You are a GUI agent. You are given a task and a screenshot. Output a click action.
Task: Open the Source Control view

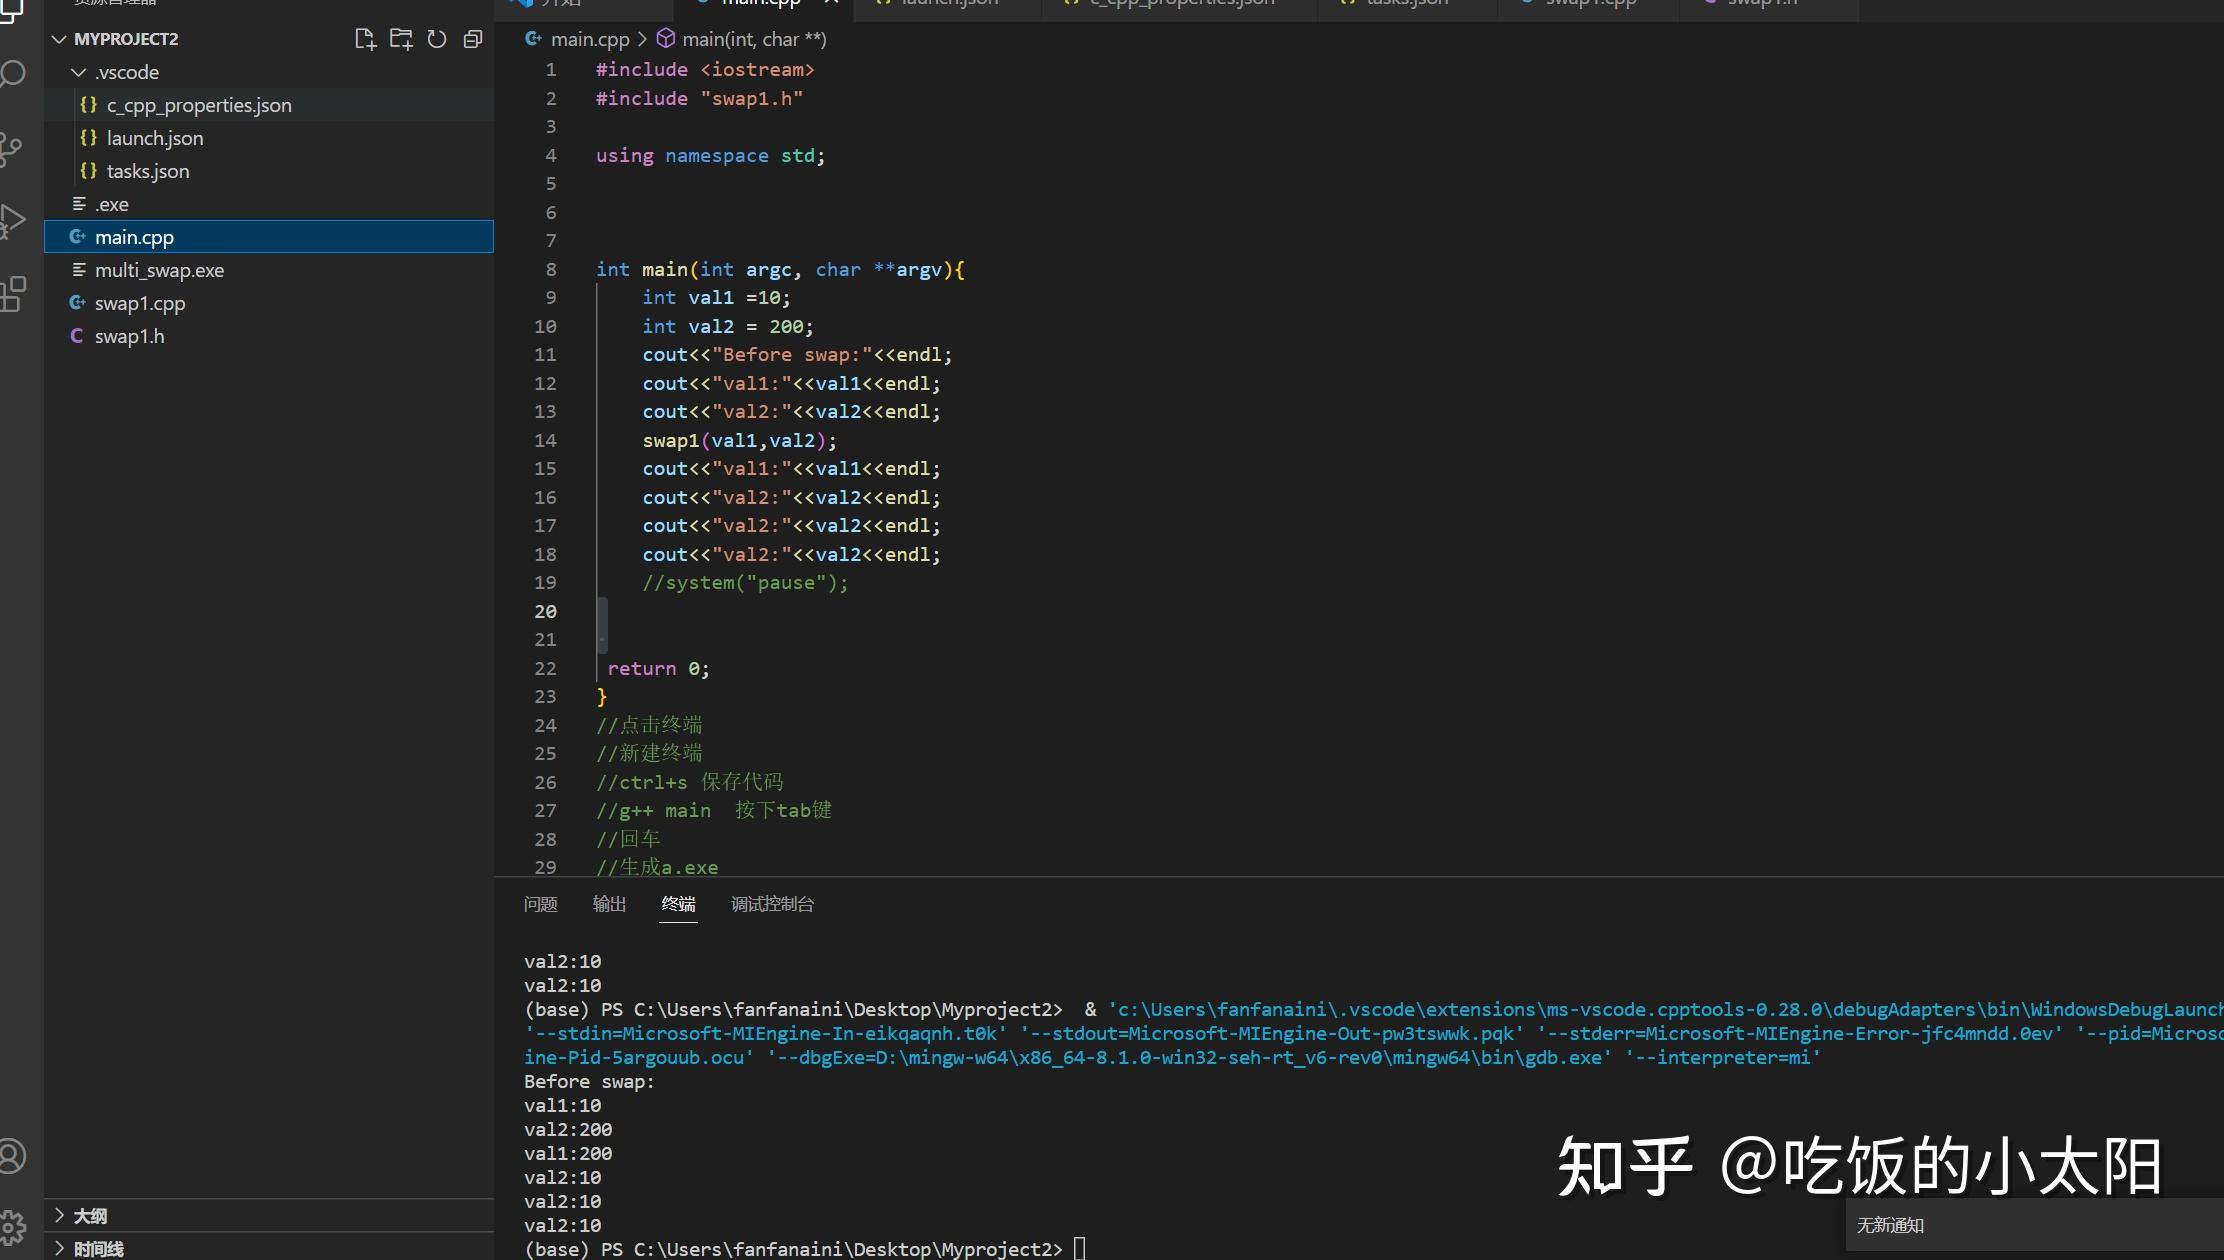[12, 148]
